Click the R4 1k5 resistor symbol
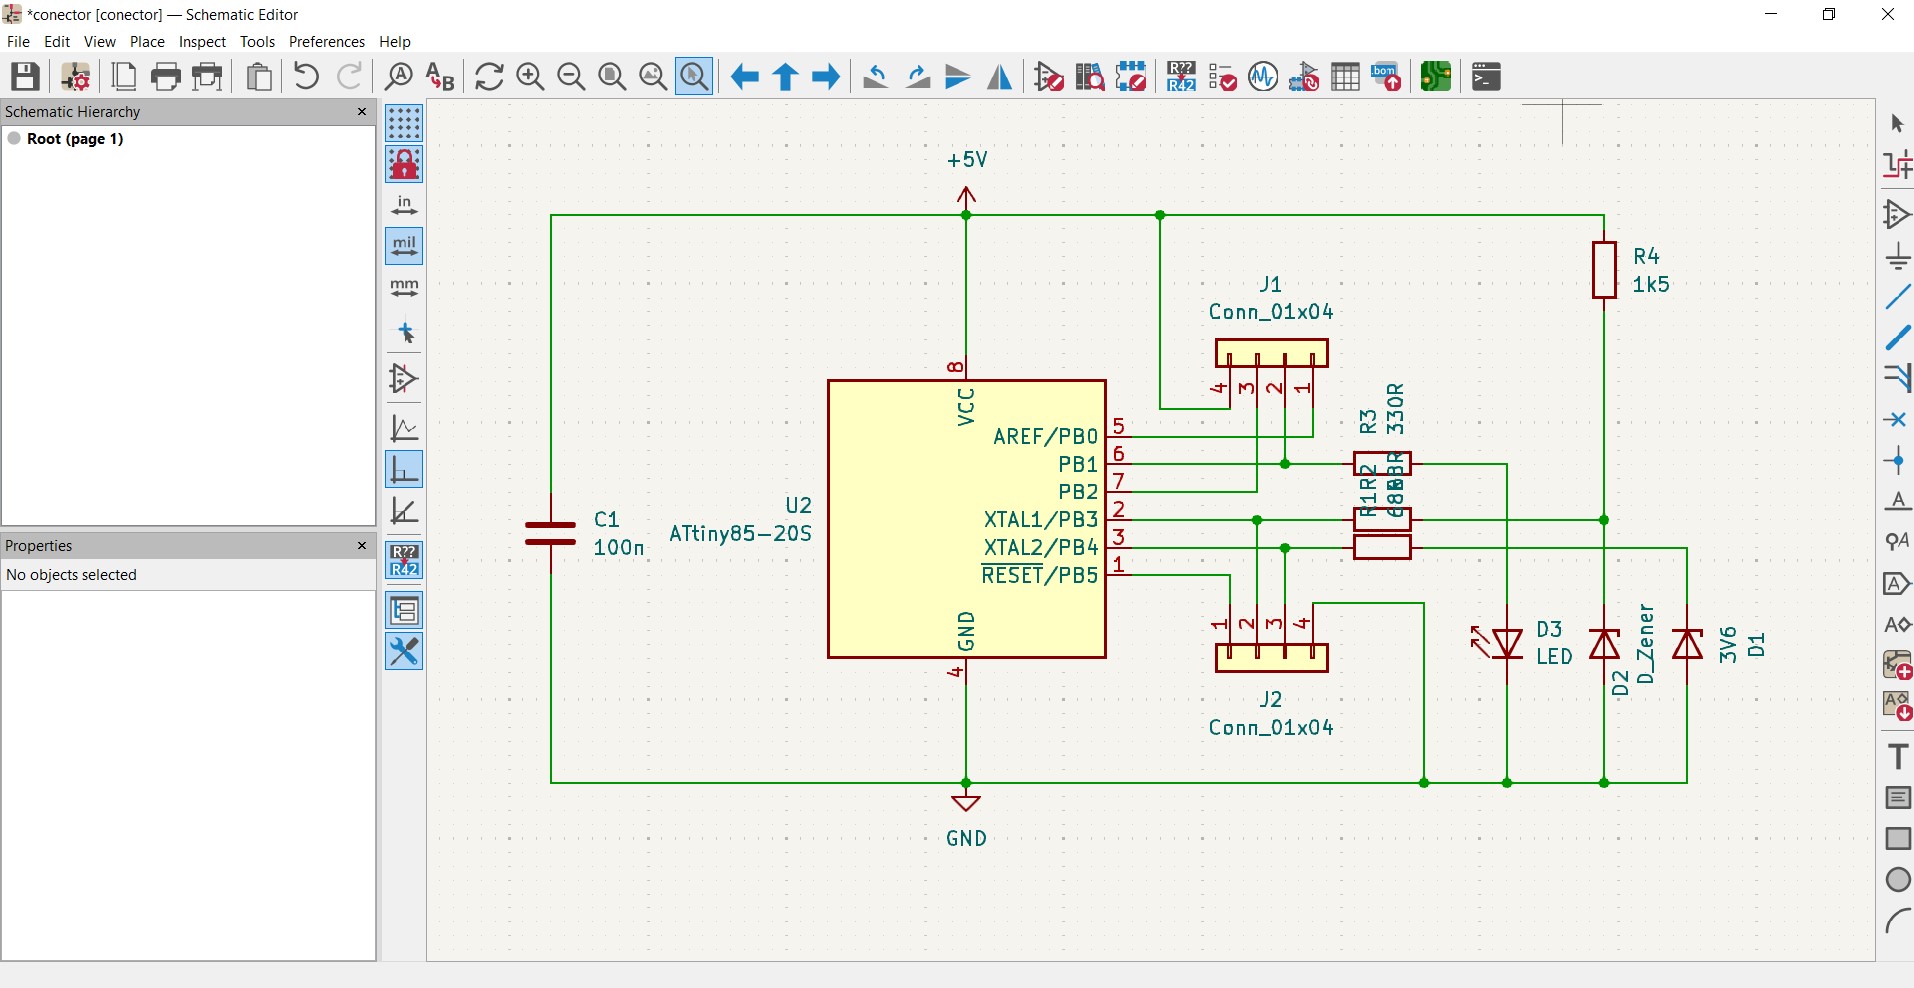 click(1604, 270)
